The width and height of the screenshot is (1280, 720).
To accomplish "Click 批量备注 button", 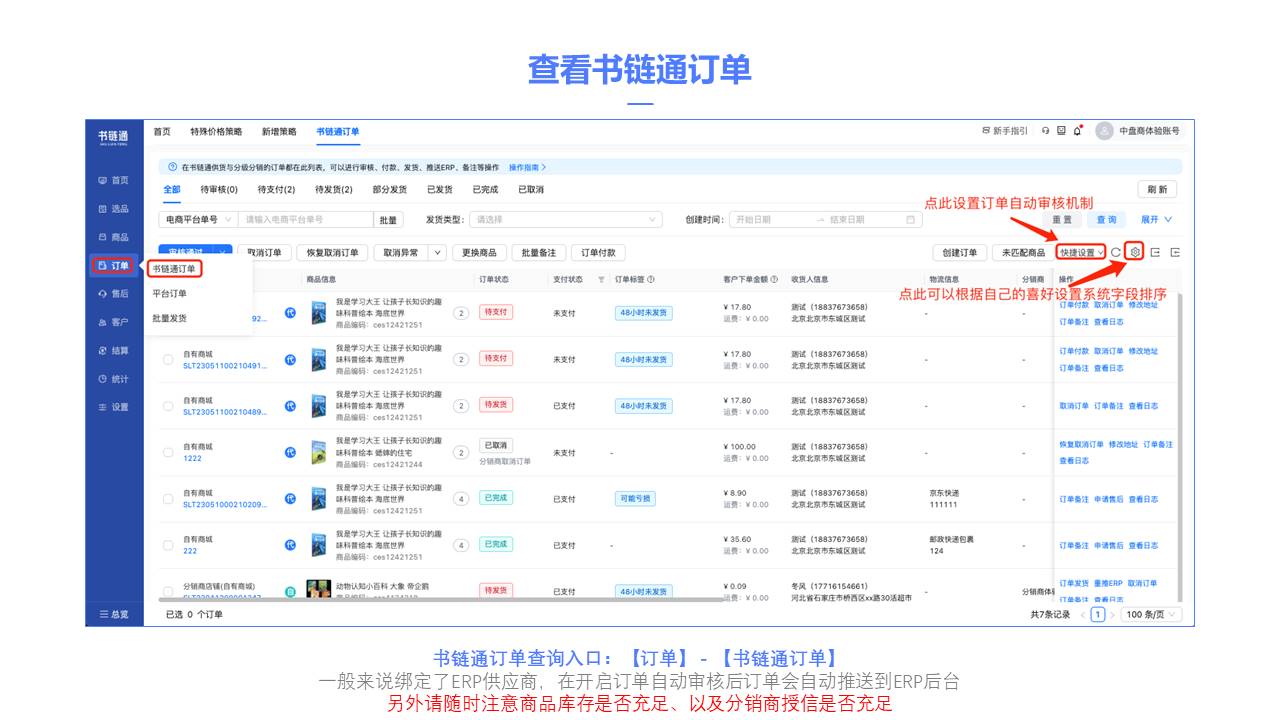I will click(x=540, y=253).
